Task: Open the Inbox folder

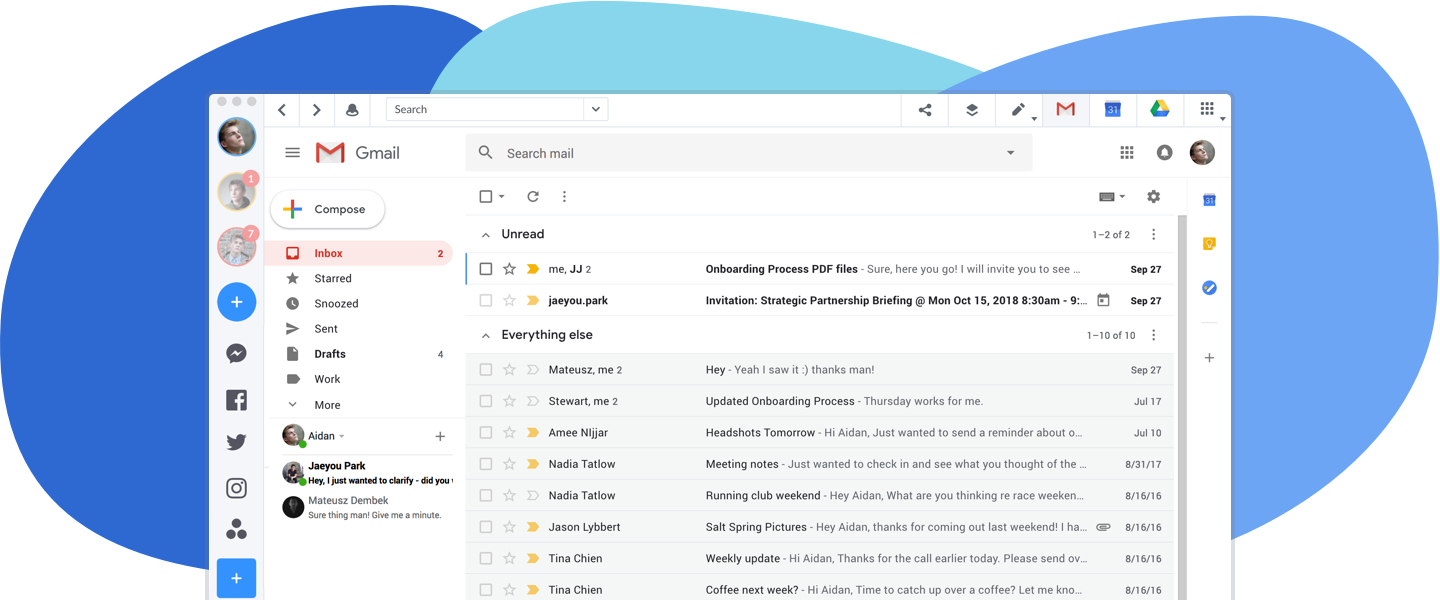Action: pos(359,254)
